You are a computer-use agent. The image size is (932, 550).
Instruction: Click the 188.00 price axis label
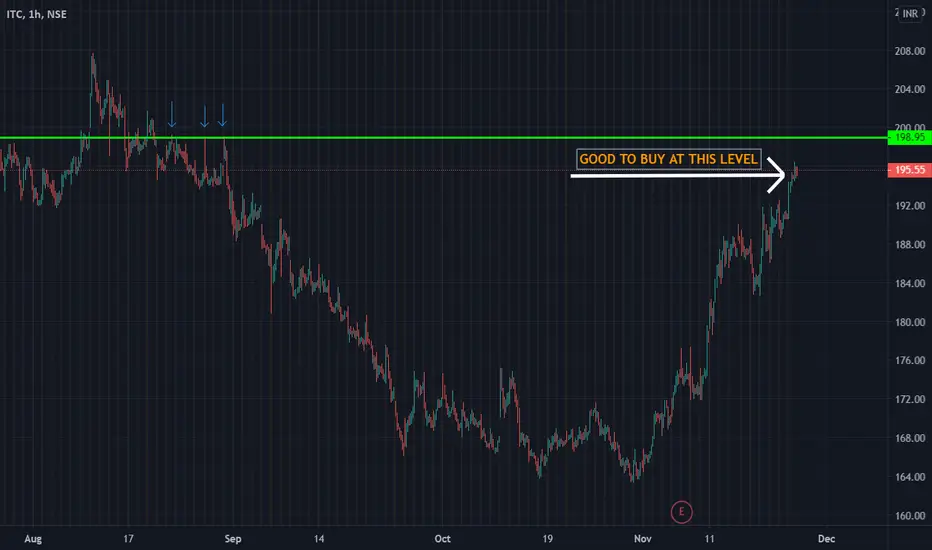tap(909, 244)
